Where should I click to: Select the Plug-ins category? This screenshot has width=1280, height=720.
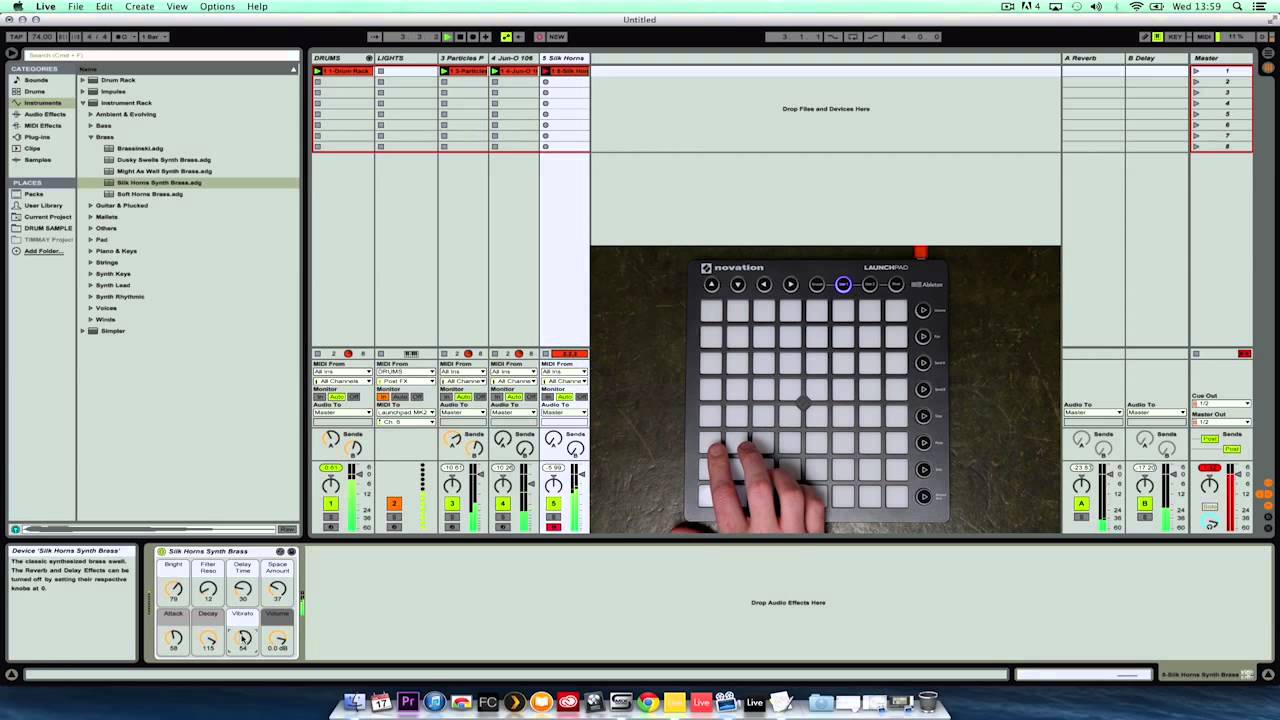37,137
